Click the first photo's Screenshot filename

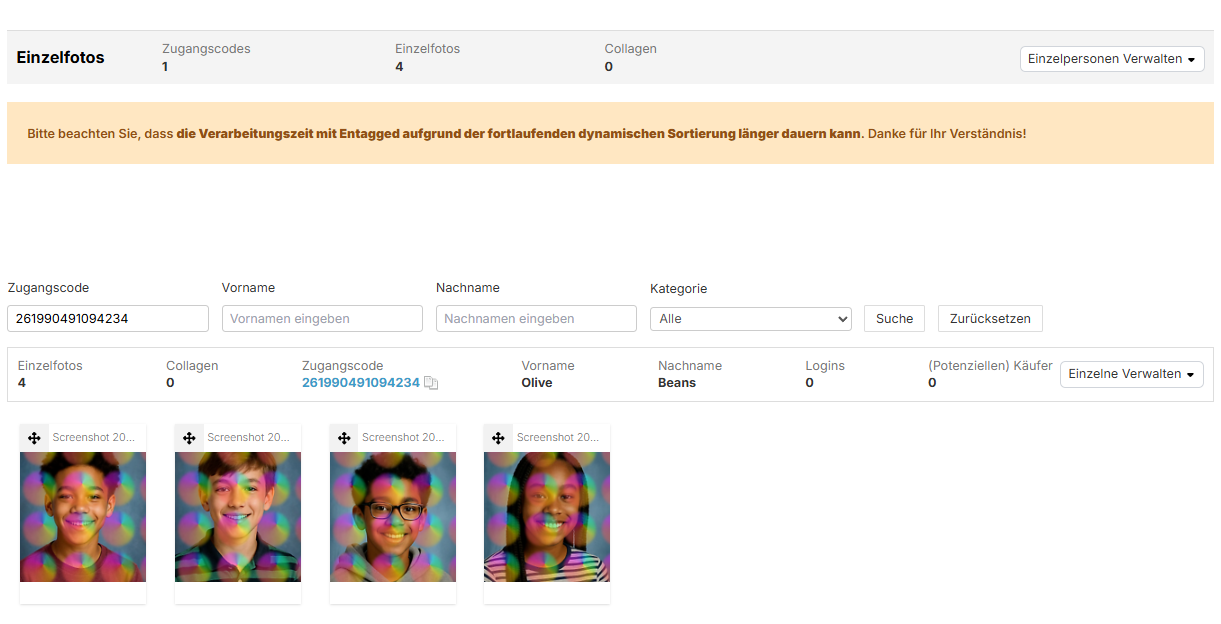click(93, 438)
